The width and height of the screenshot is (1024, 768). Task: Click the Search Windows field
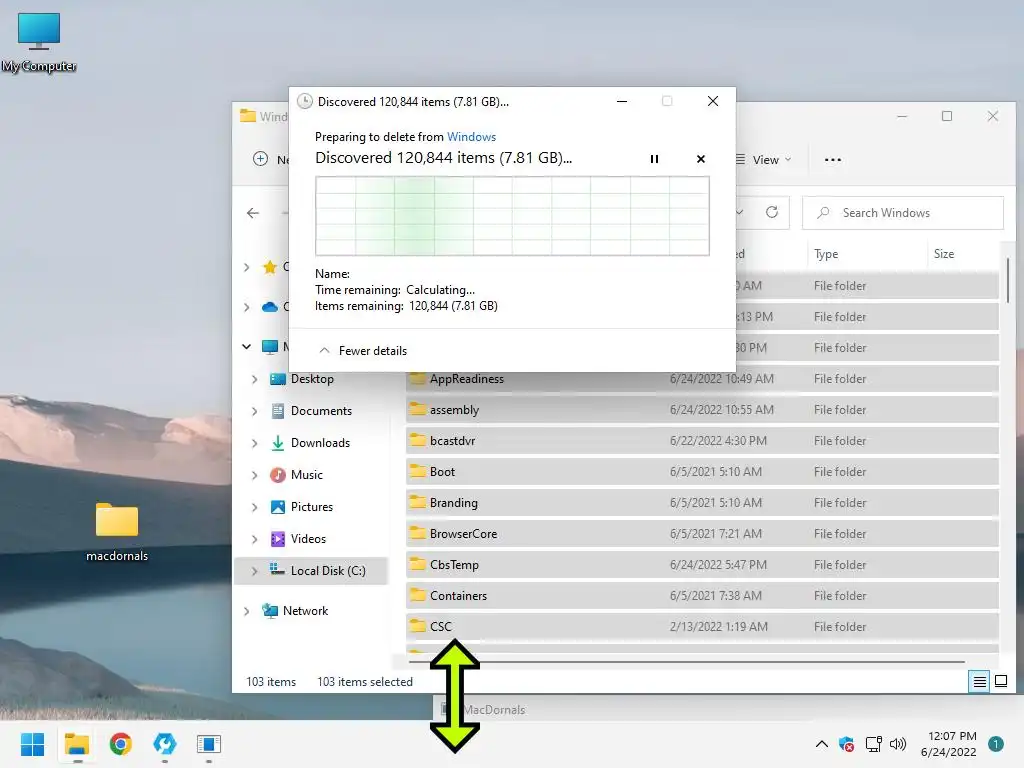coord(903,213)
